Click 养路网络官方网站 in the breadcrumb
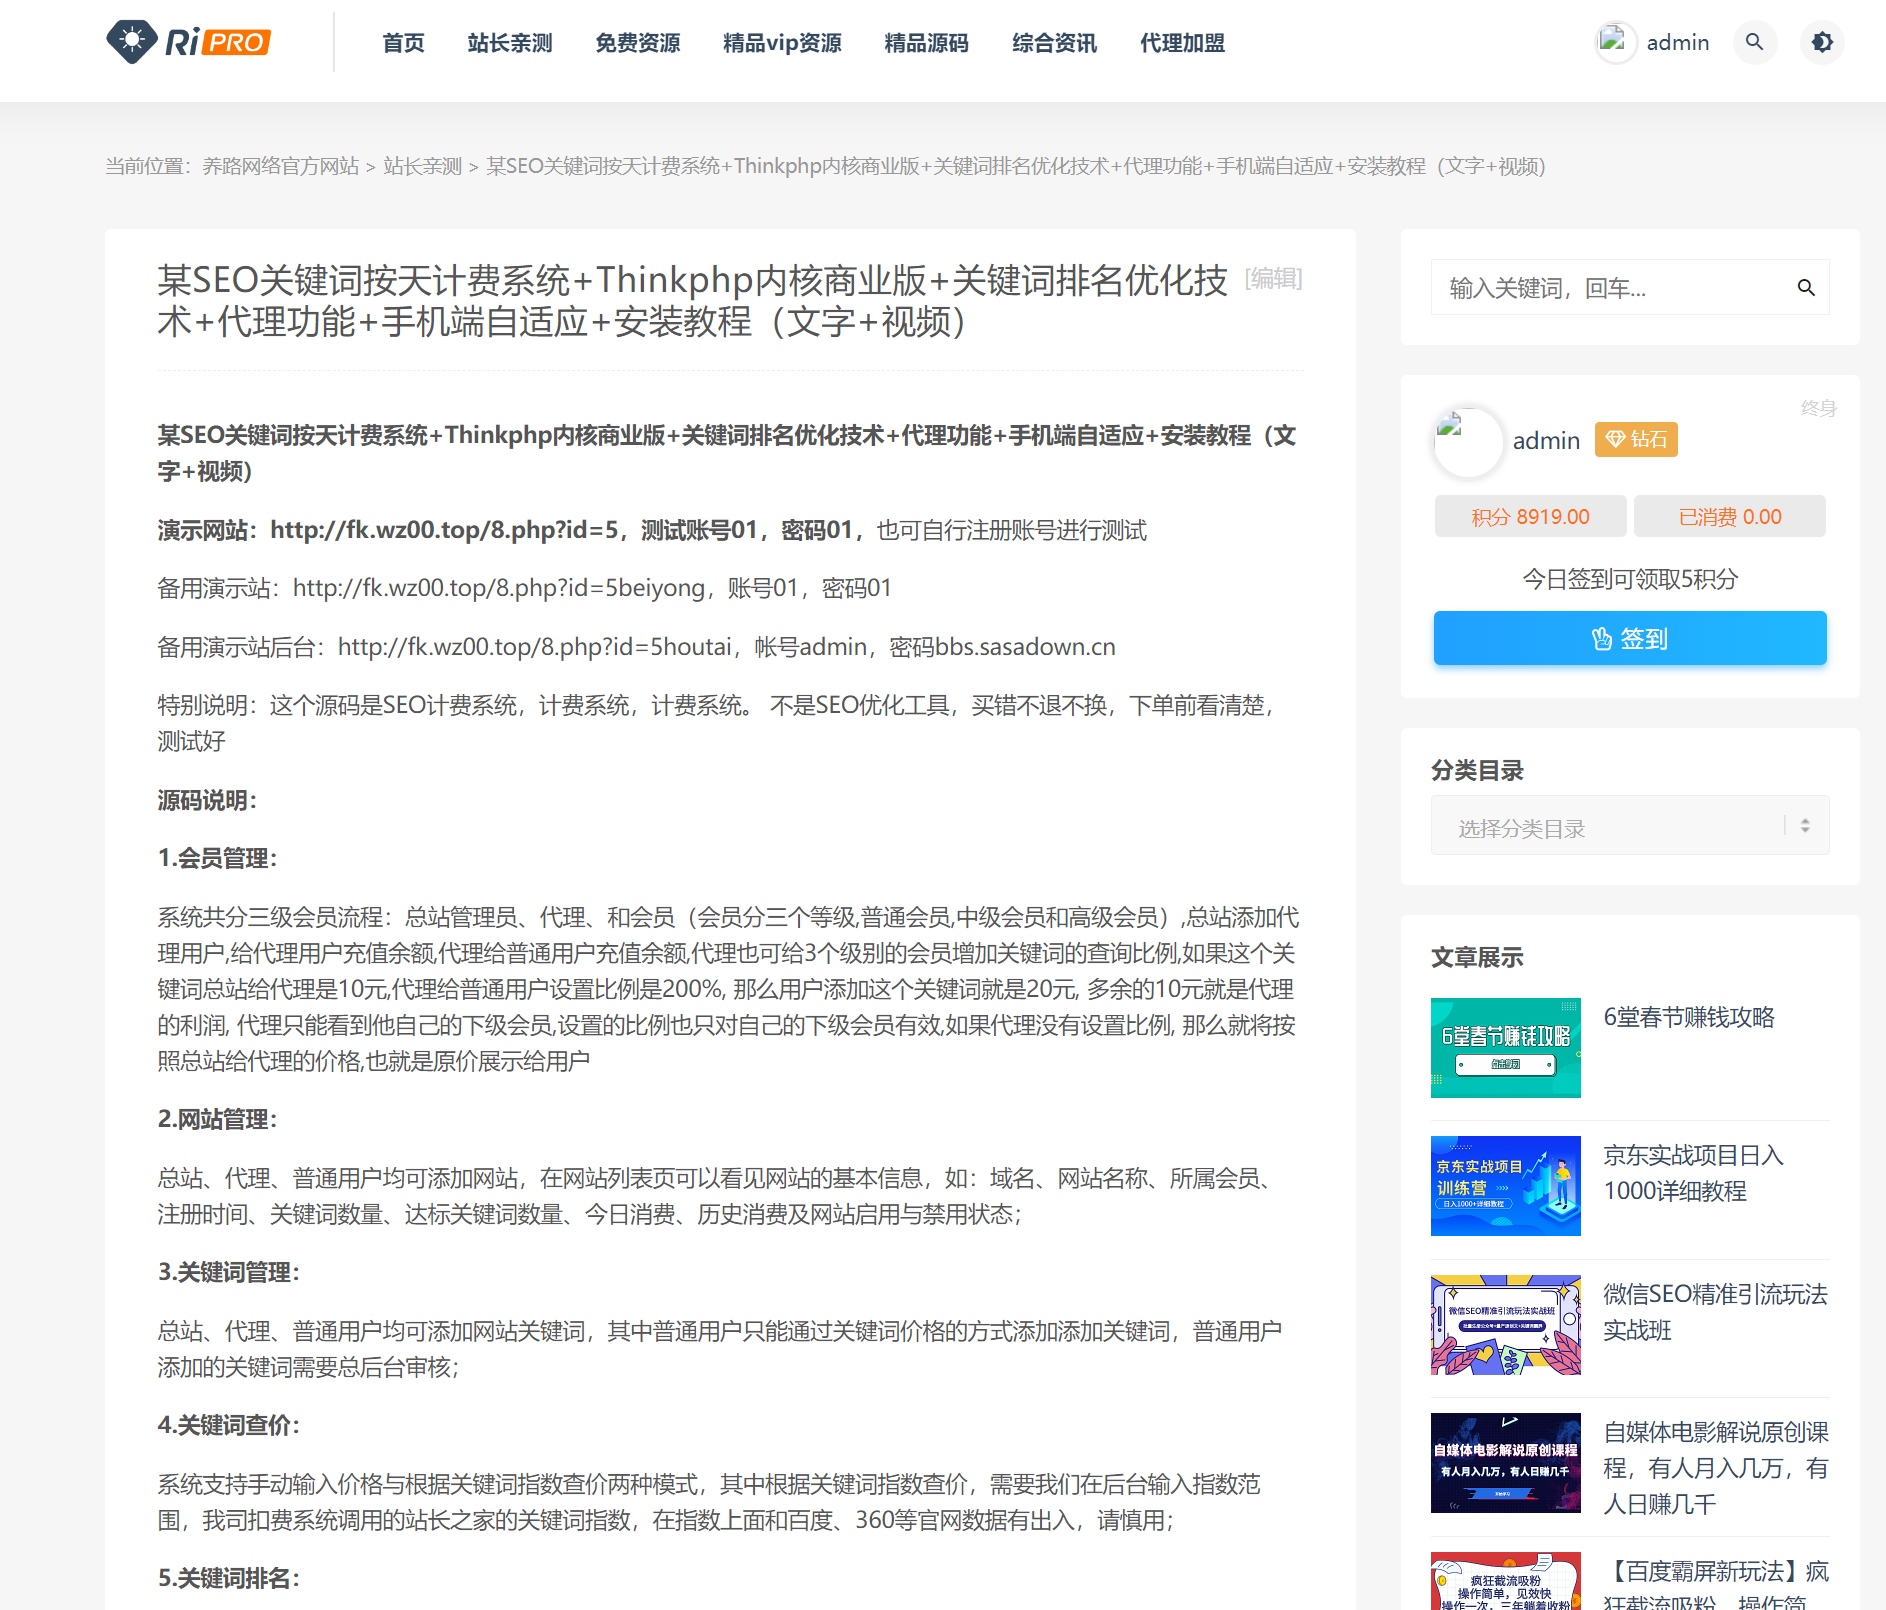Screen dimensions: 1886x1610 tap(280, 166)
